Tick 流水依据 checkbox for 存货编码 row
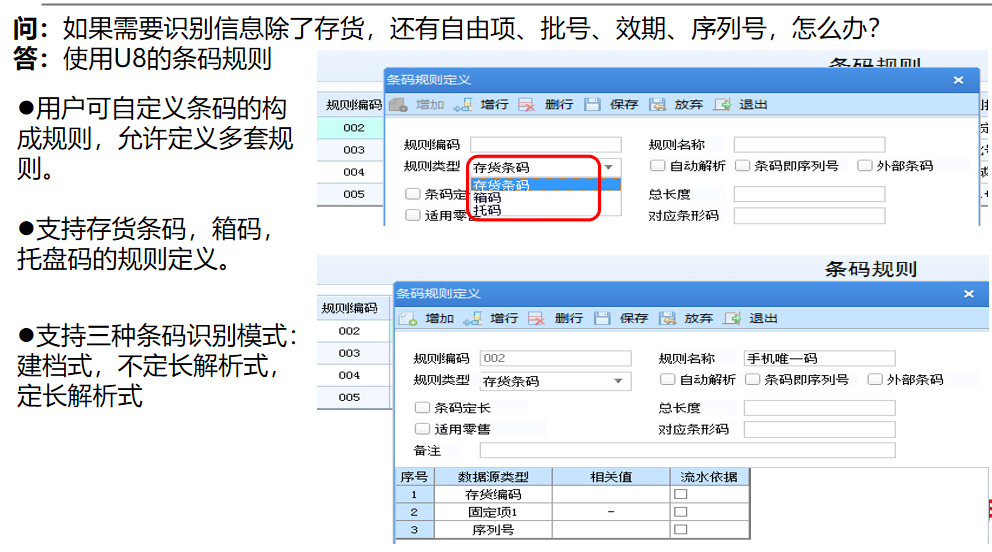 tap(681, 494)
